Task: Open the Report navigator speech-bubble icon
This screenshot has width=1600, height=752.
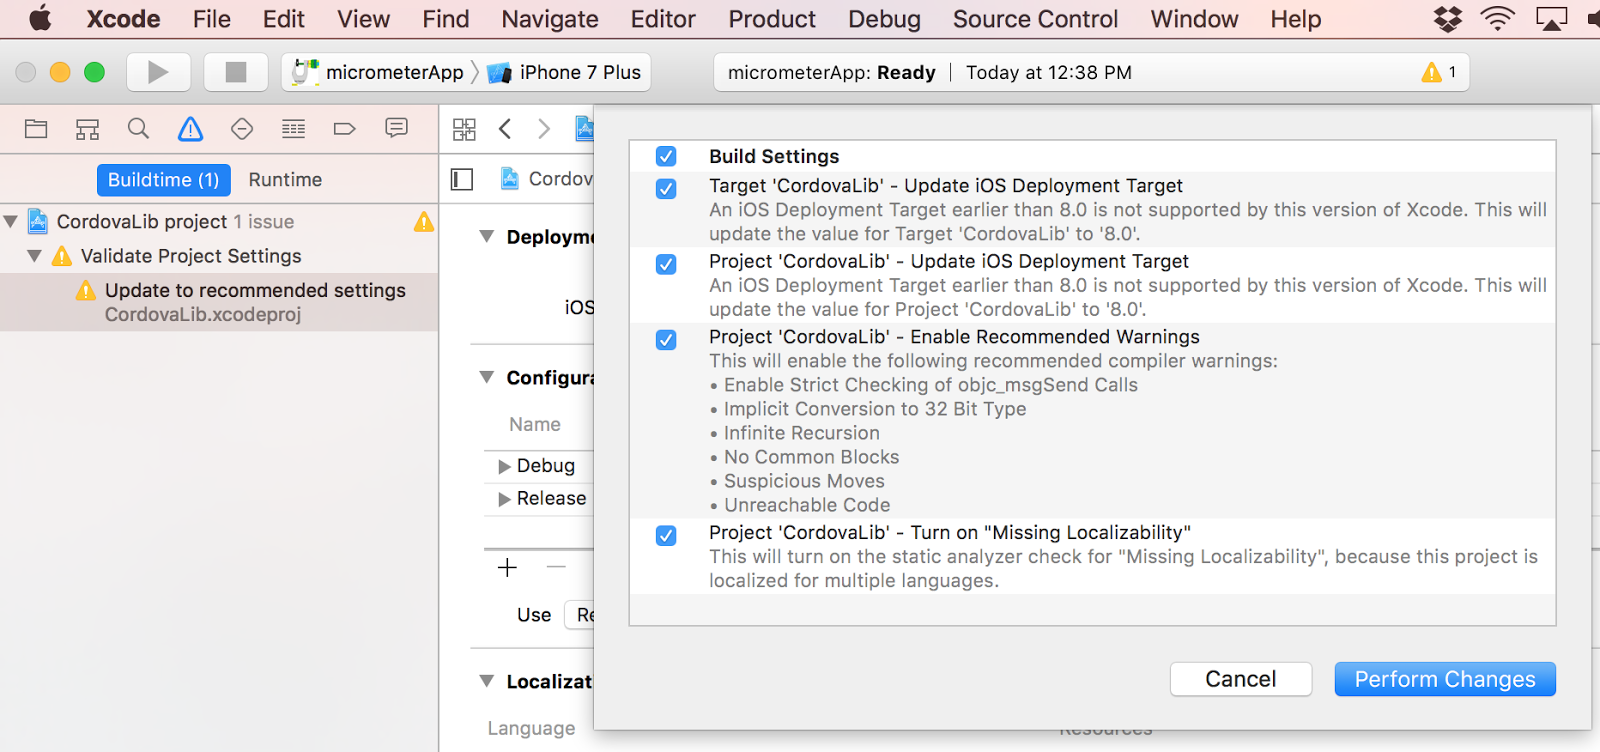Action: click(x=397, y=129)
